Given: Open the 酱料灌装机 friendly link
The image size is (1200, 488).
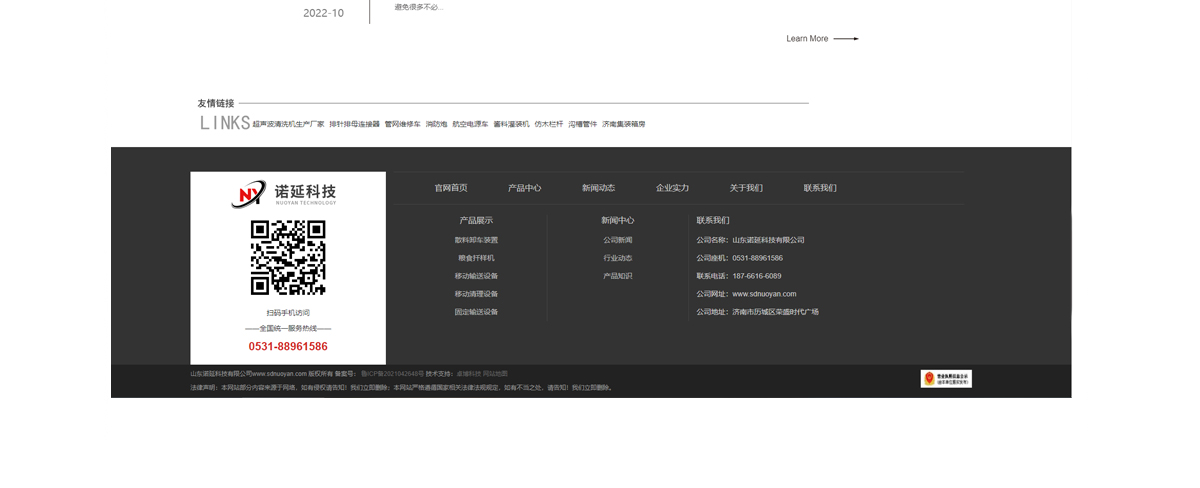Looking at the screenshot, I should coord(511,125).
